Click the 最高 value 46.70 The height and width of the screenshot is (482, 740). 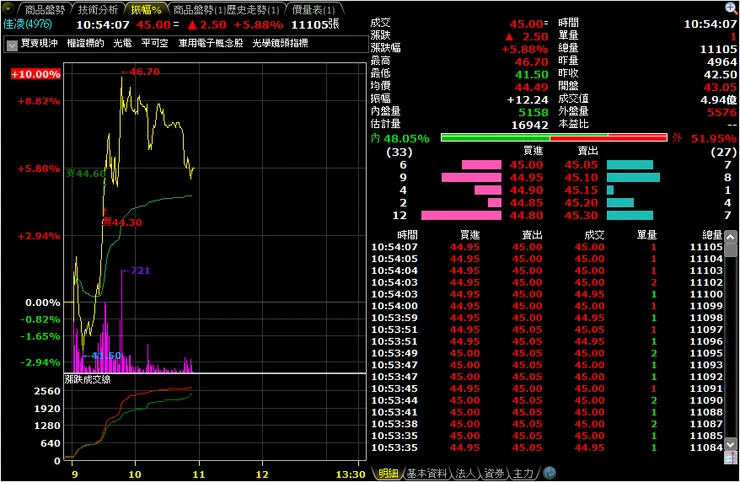531,62
